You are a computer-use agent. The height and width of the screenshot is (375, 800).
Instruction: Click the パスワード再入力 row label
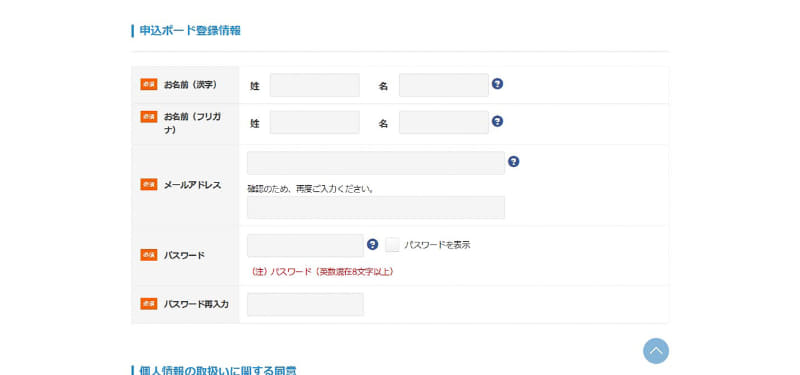coord(196,304)
